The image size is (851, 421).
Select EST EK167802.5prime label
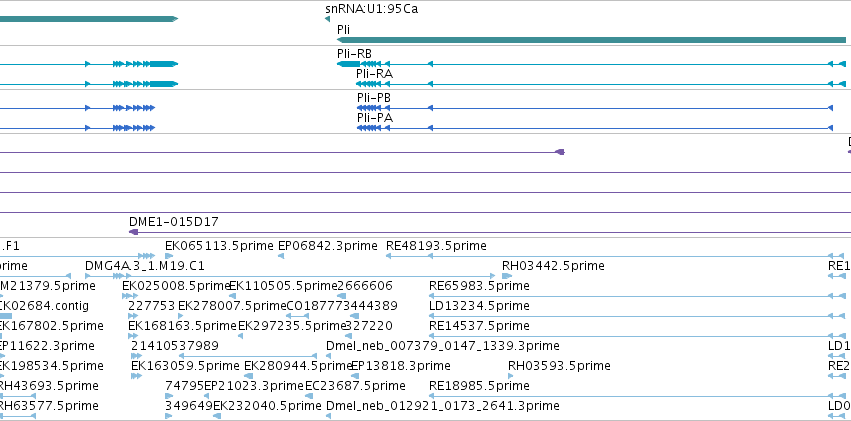pos(51,326)
